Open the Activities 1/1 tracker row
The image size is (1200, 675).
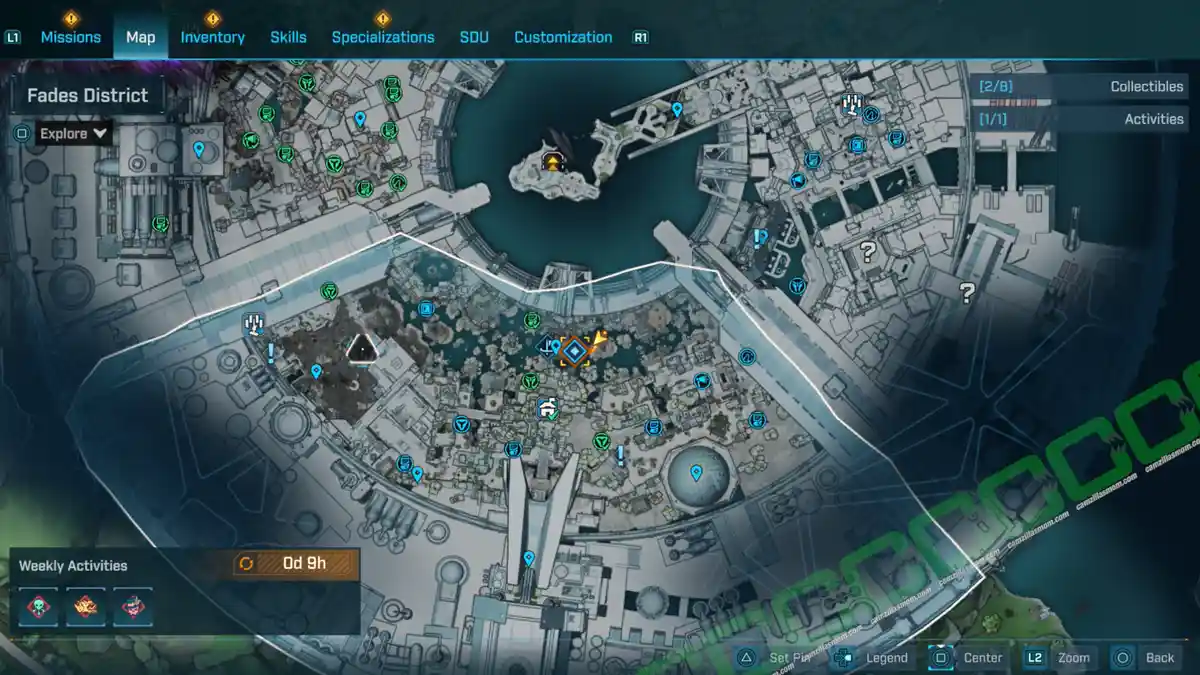[x=1084, y=119]
